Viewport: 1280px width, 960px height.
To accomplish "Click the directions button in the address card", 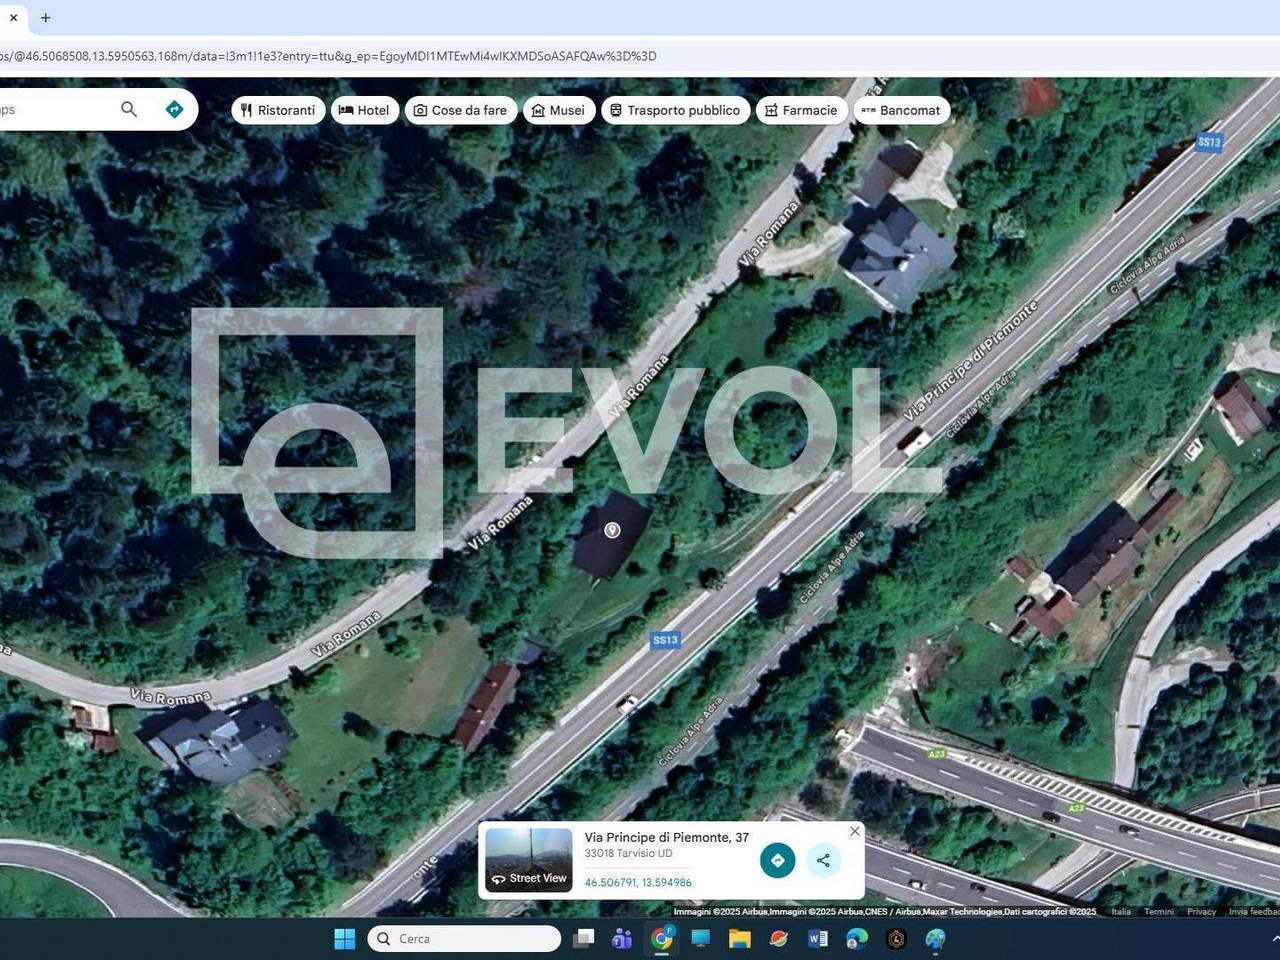I will [x=777, y=860].
